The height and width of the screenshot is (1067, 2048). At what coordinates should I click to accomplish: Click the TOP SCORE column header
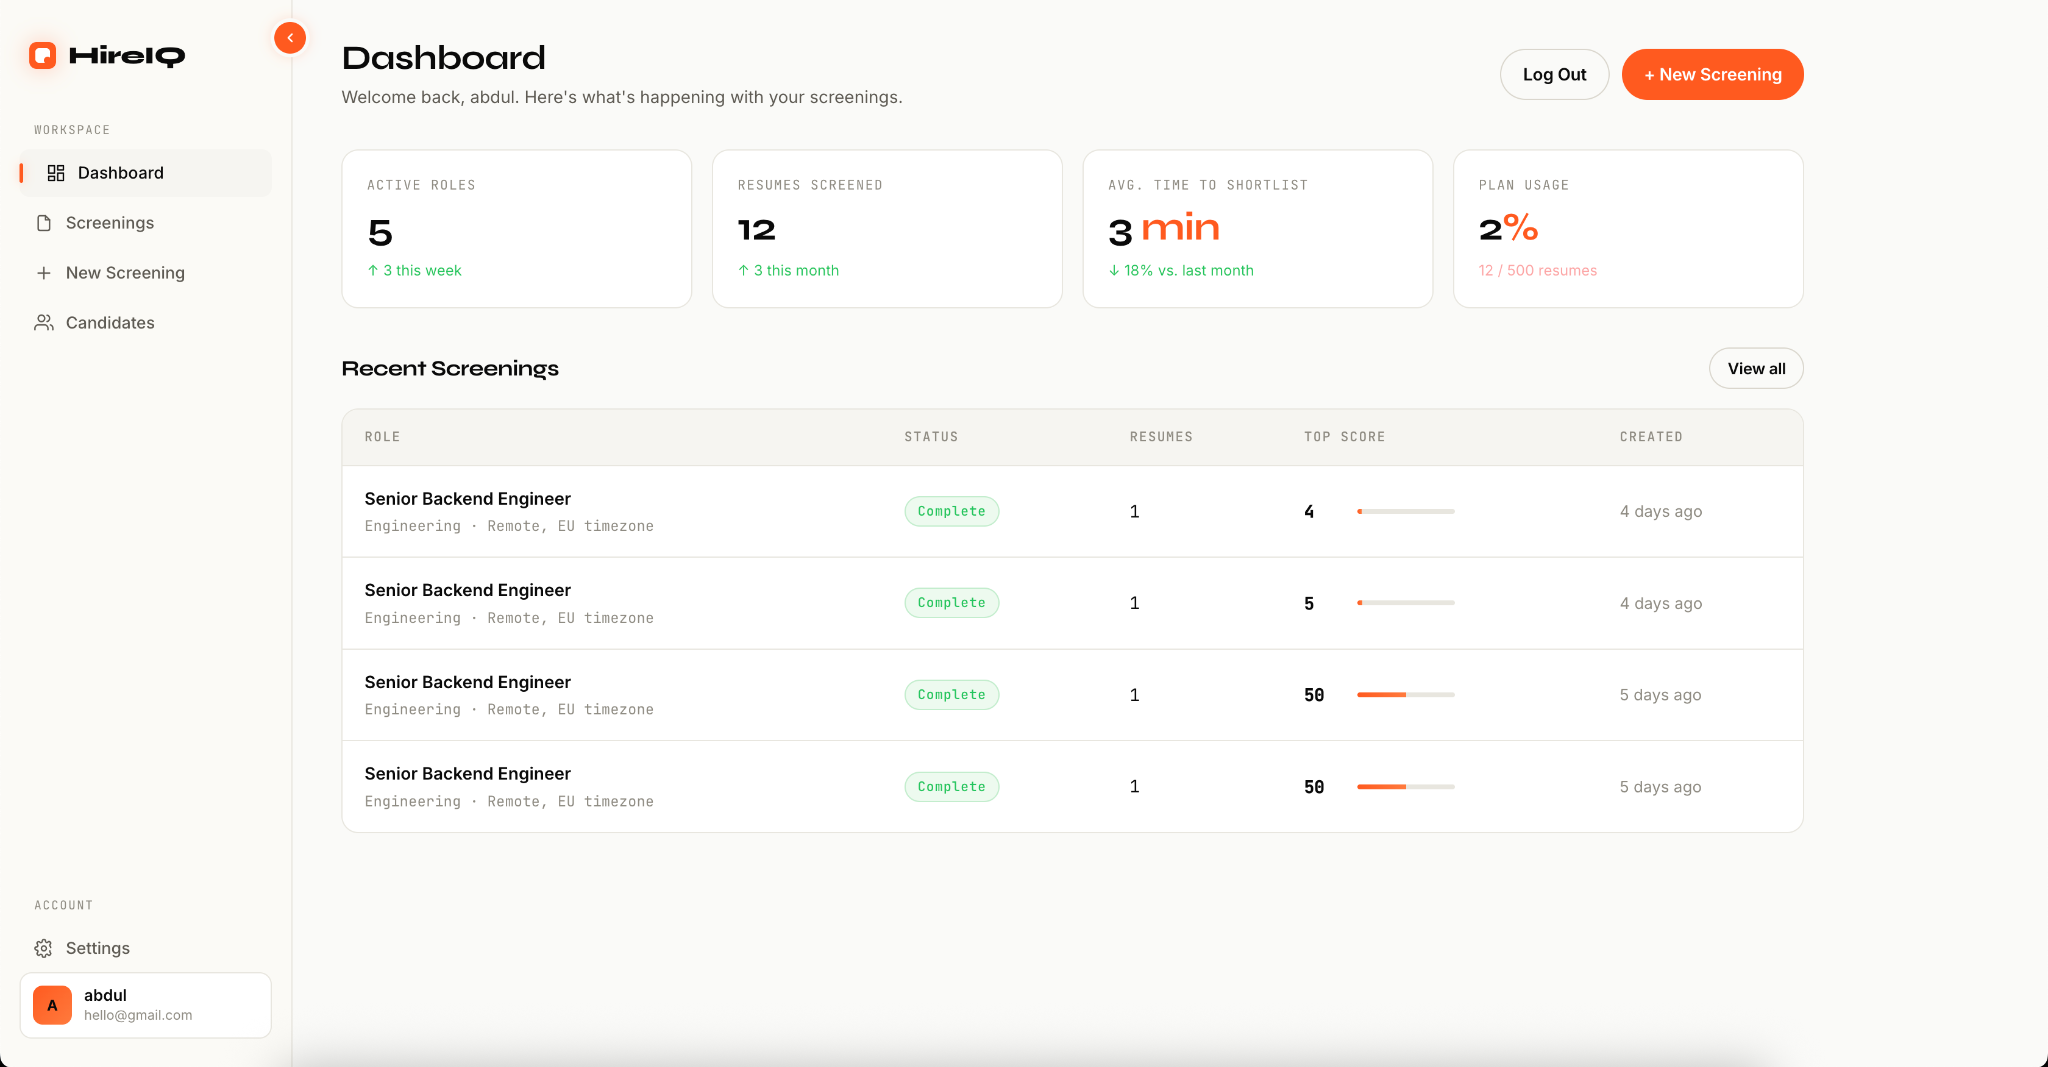[1344, 437]
